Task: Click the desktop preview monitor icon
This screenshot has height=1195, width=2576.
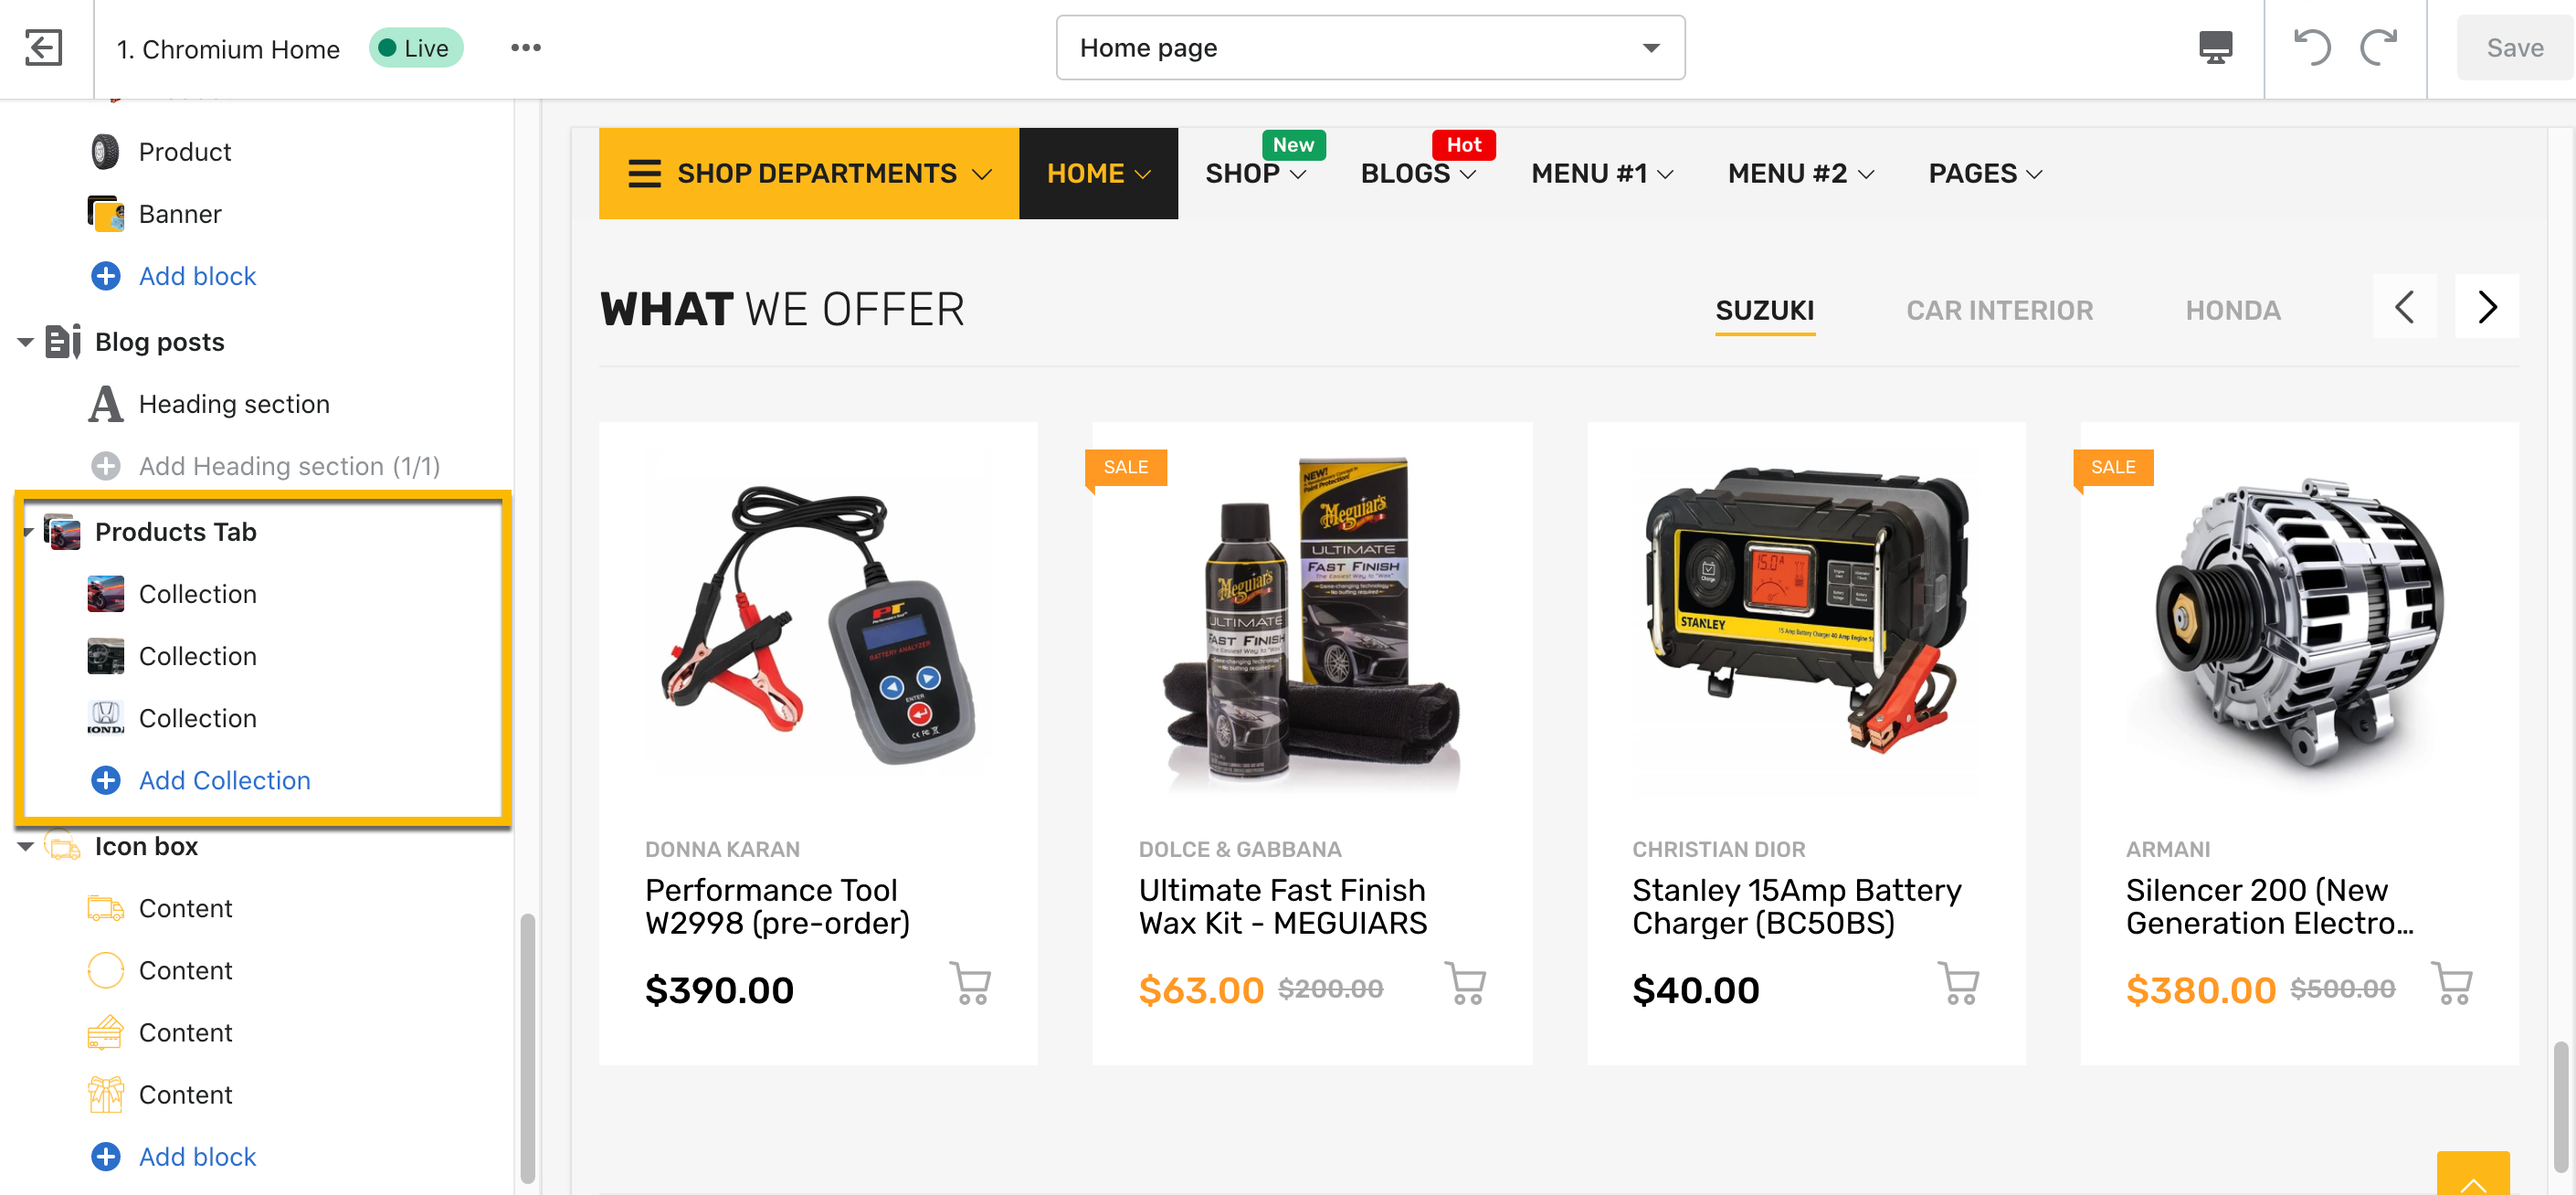Action: tap(2215, 48)
